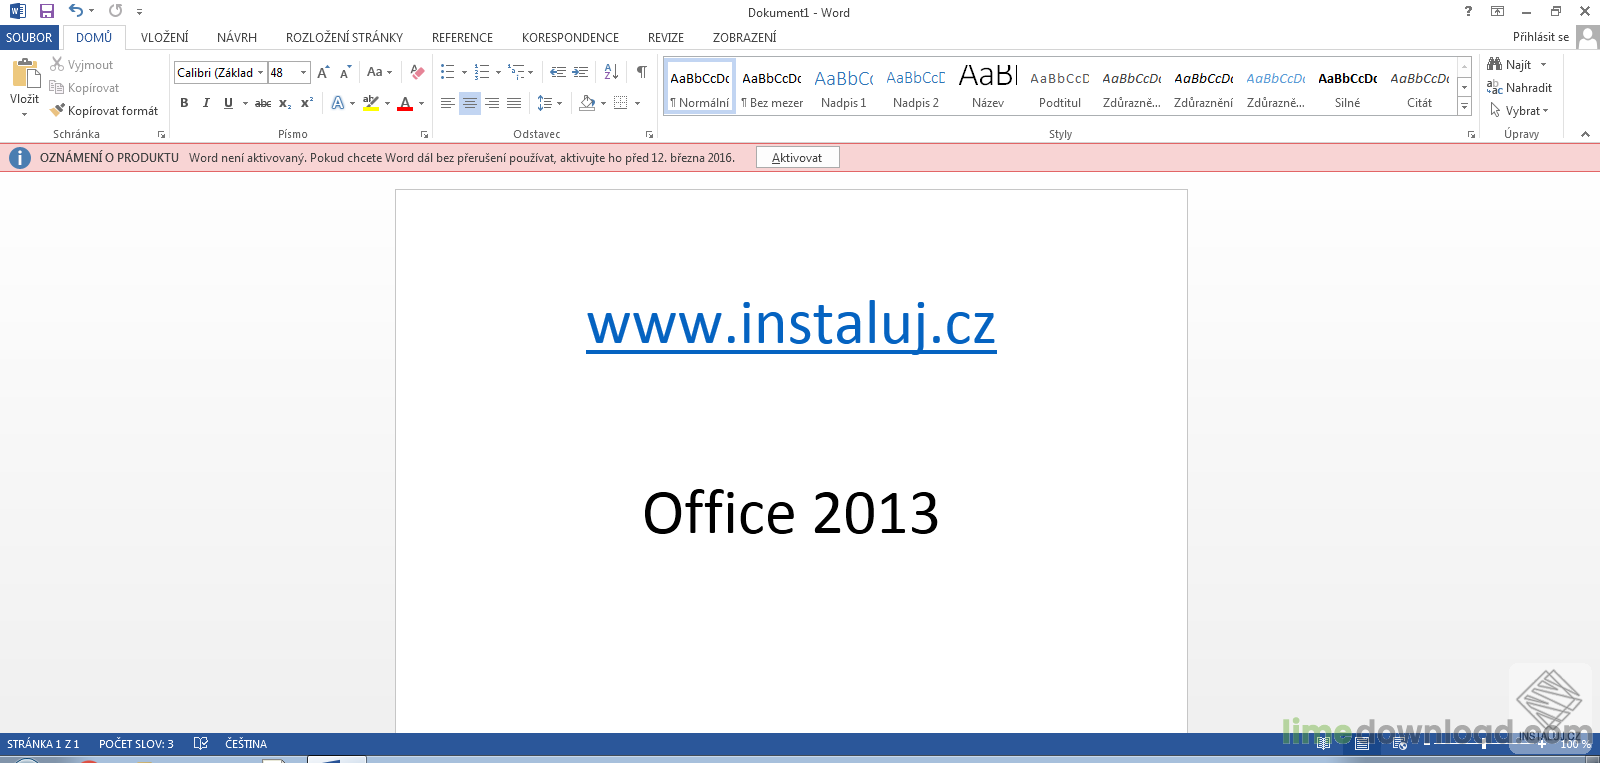Decrease paragraph indent

pos(558,72)
